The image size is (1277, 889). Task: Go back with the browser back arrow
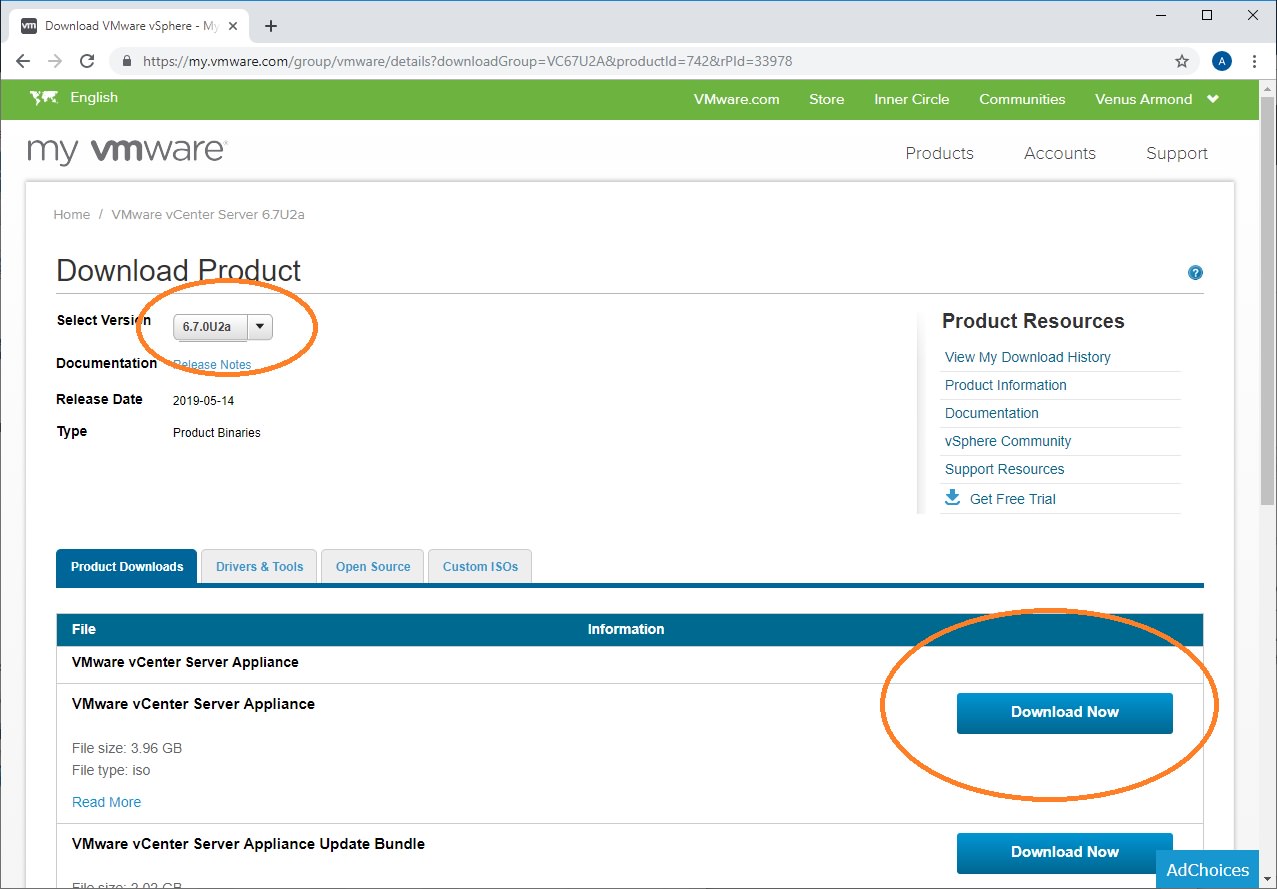tap(23, 61)
